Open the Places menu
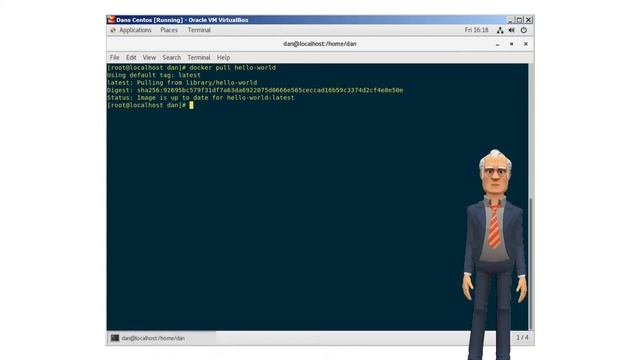 pyautogui.click(x=169, y=30)
